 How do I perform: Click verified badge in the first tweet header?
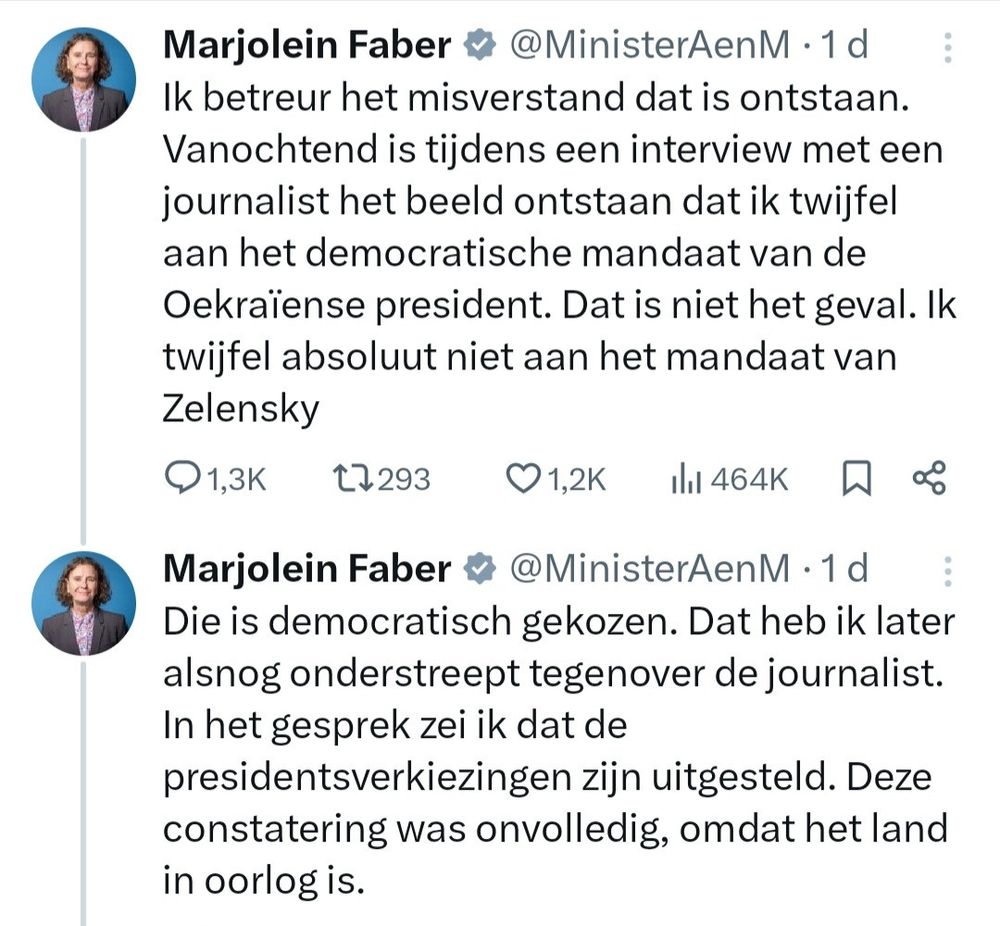(480, 45)
